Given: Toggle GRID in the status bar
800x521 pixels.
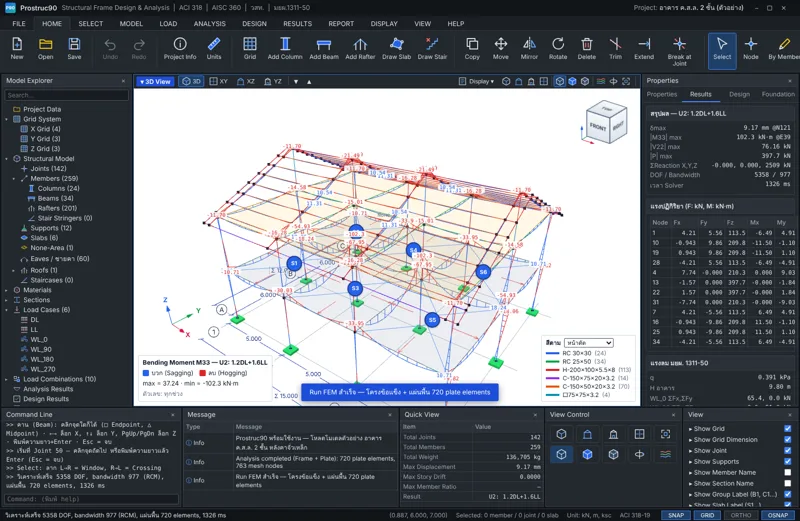Looking at the screenshot, I should click(707, 515).
